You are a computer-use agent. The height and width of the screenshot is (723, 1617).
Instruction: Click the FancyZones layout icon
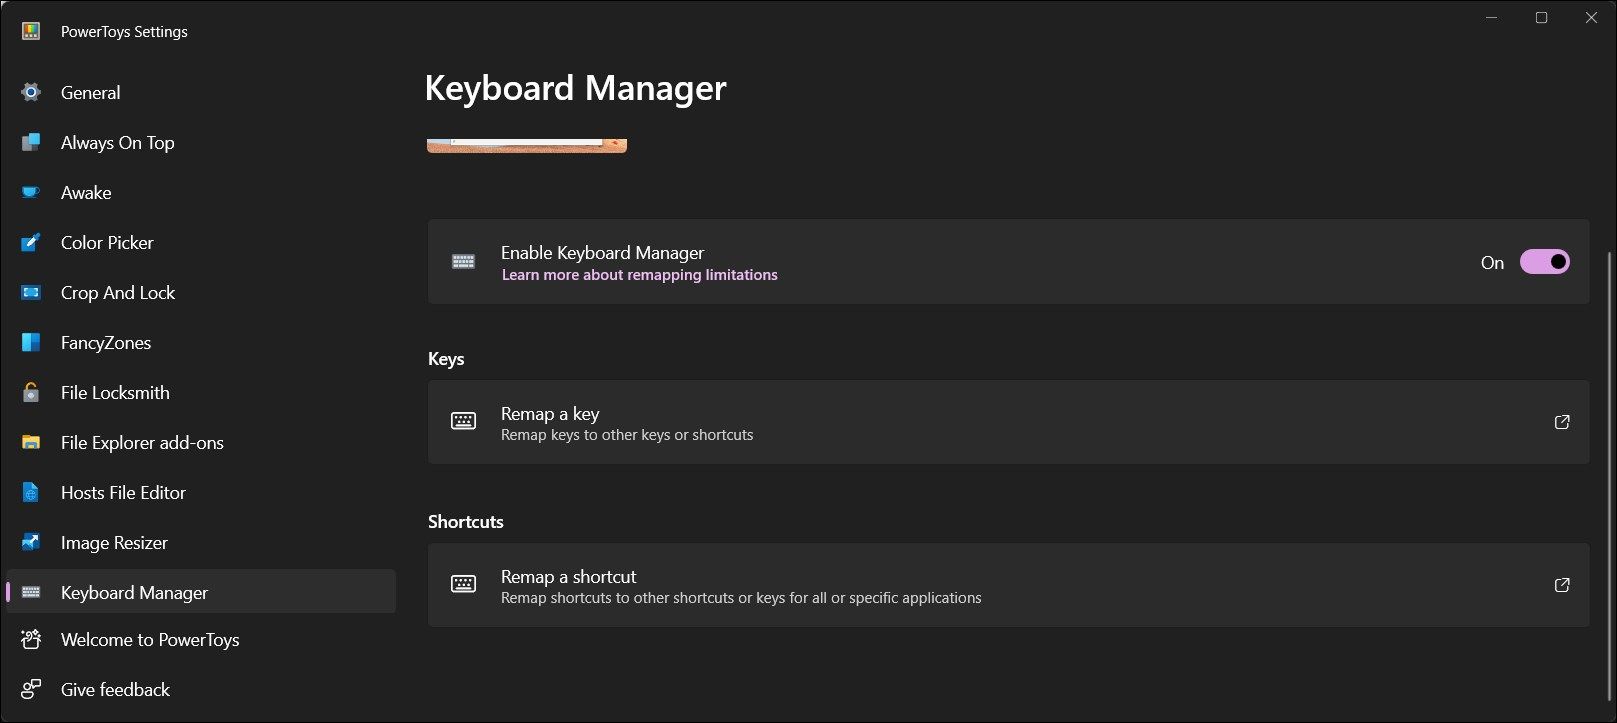pos(31,342)
